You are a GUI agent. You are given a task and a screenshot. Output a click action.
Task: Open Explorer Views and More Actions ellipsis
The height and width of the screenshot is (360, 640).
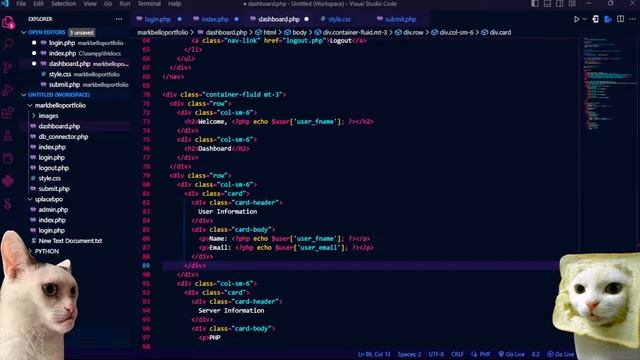(x=119, y=19)
